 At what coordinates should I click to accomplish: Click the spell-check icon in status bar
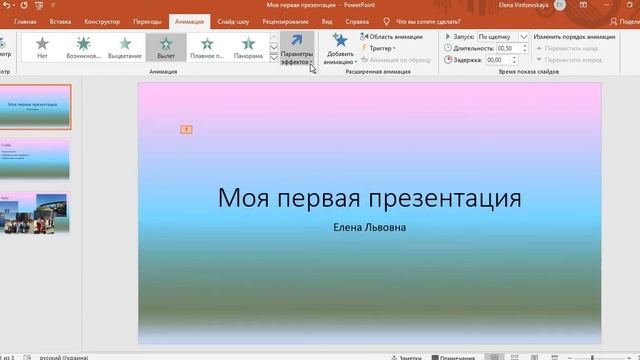pos(27,358)
